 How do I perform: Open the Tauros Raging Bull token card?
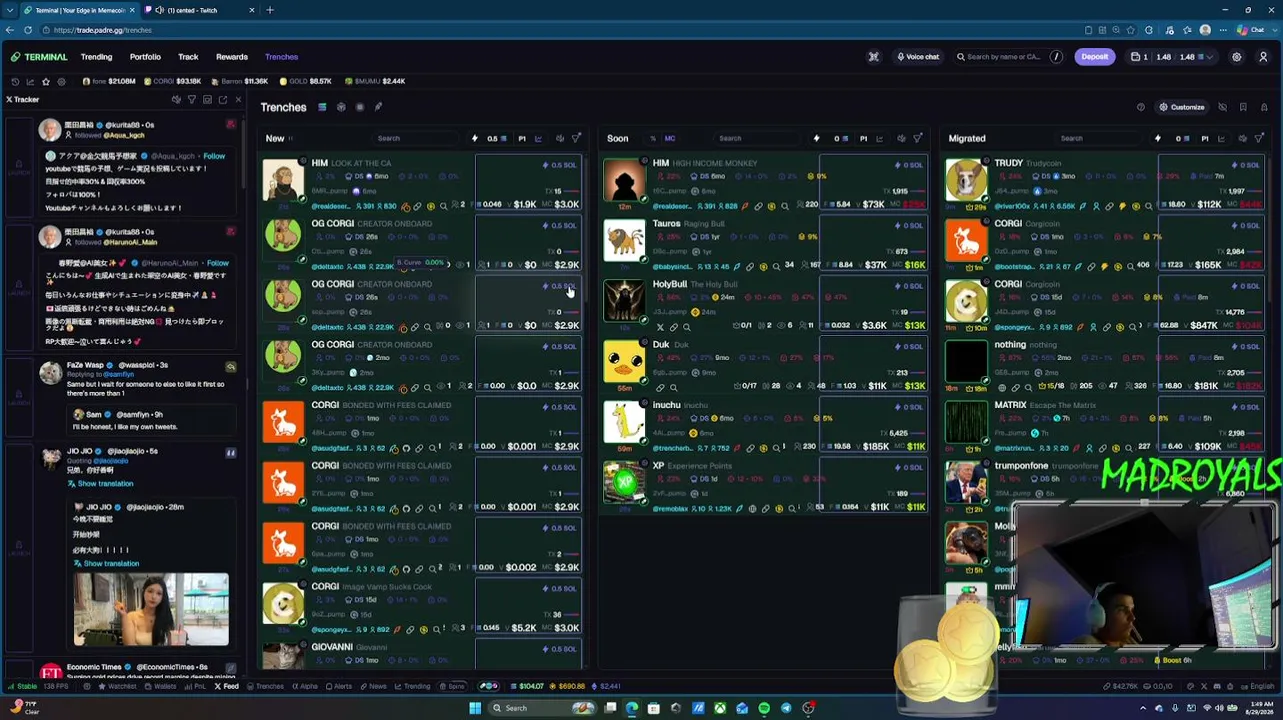(x=764, y=244)
